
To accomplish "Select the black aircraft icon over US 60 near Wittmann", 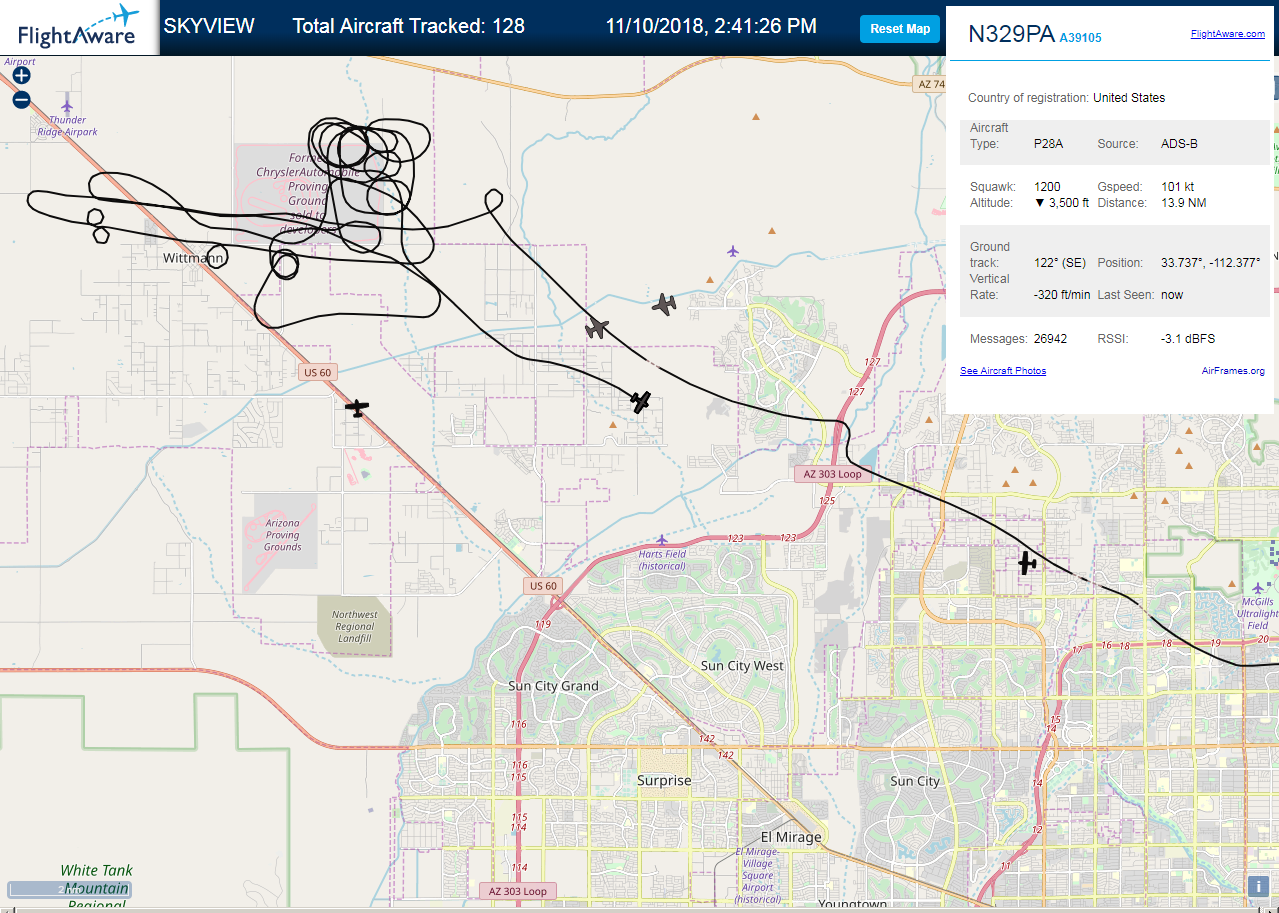I will point(356,407).
